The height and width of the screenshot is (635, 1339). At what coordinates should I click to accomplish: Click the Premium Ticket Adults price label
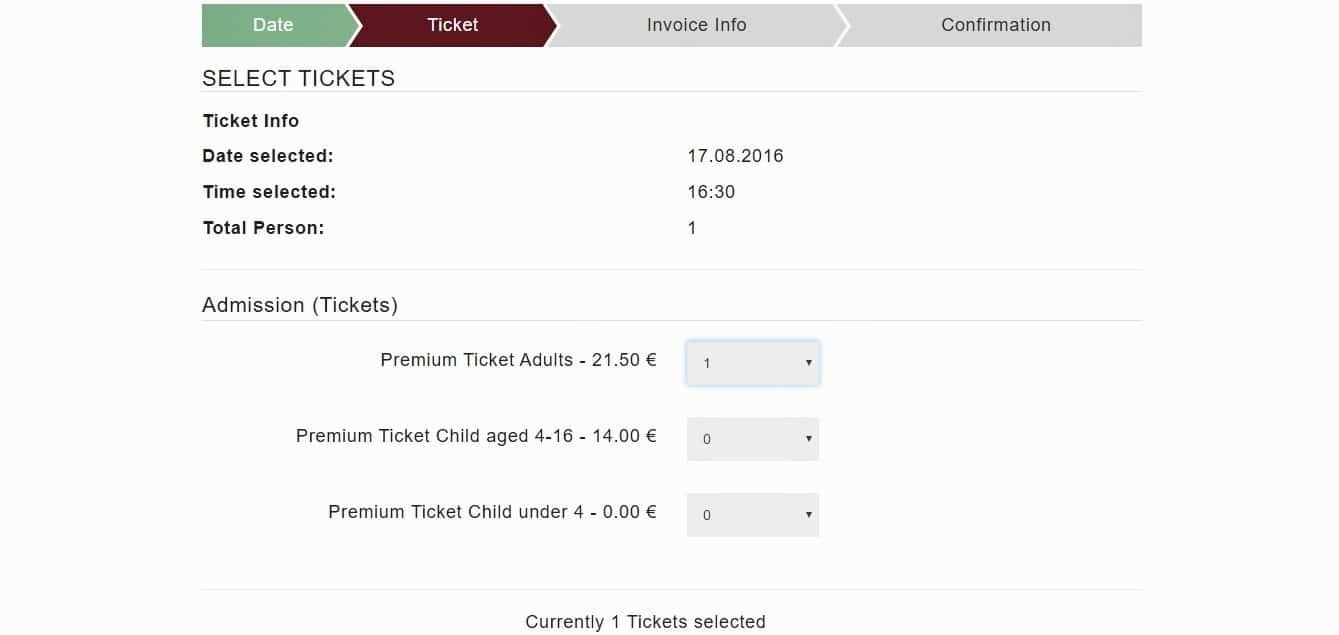(518, 360)
